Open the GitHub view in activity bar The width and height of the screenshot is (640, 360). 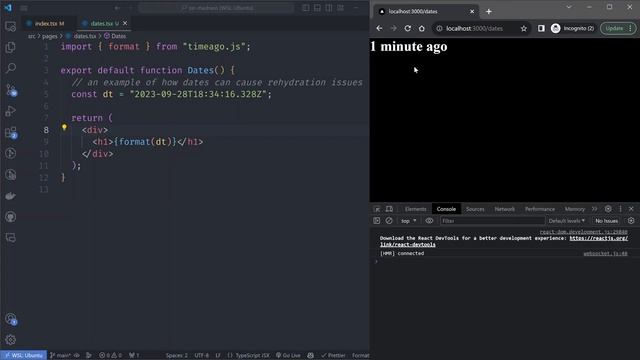pyautogui.click(x=11, y=217)
